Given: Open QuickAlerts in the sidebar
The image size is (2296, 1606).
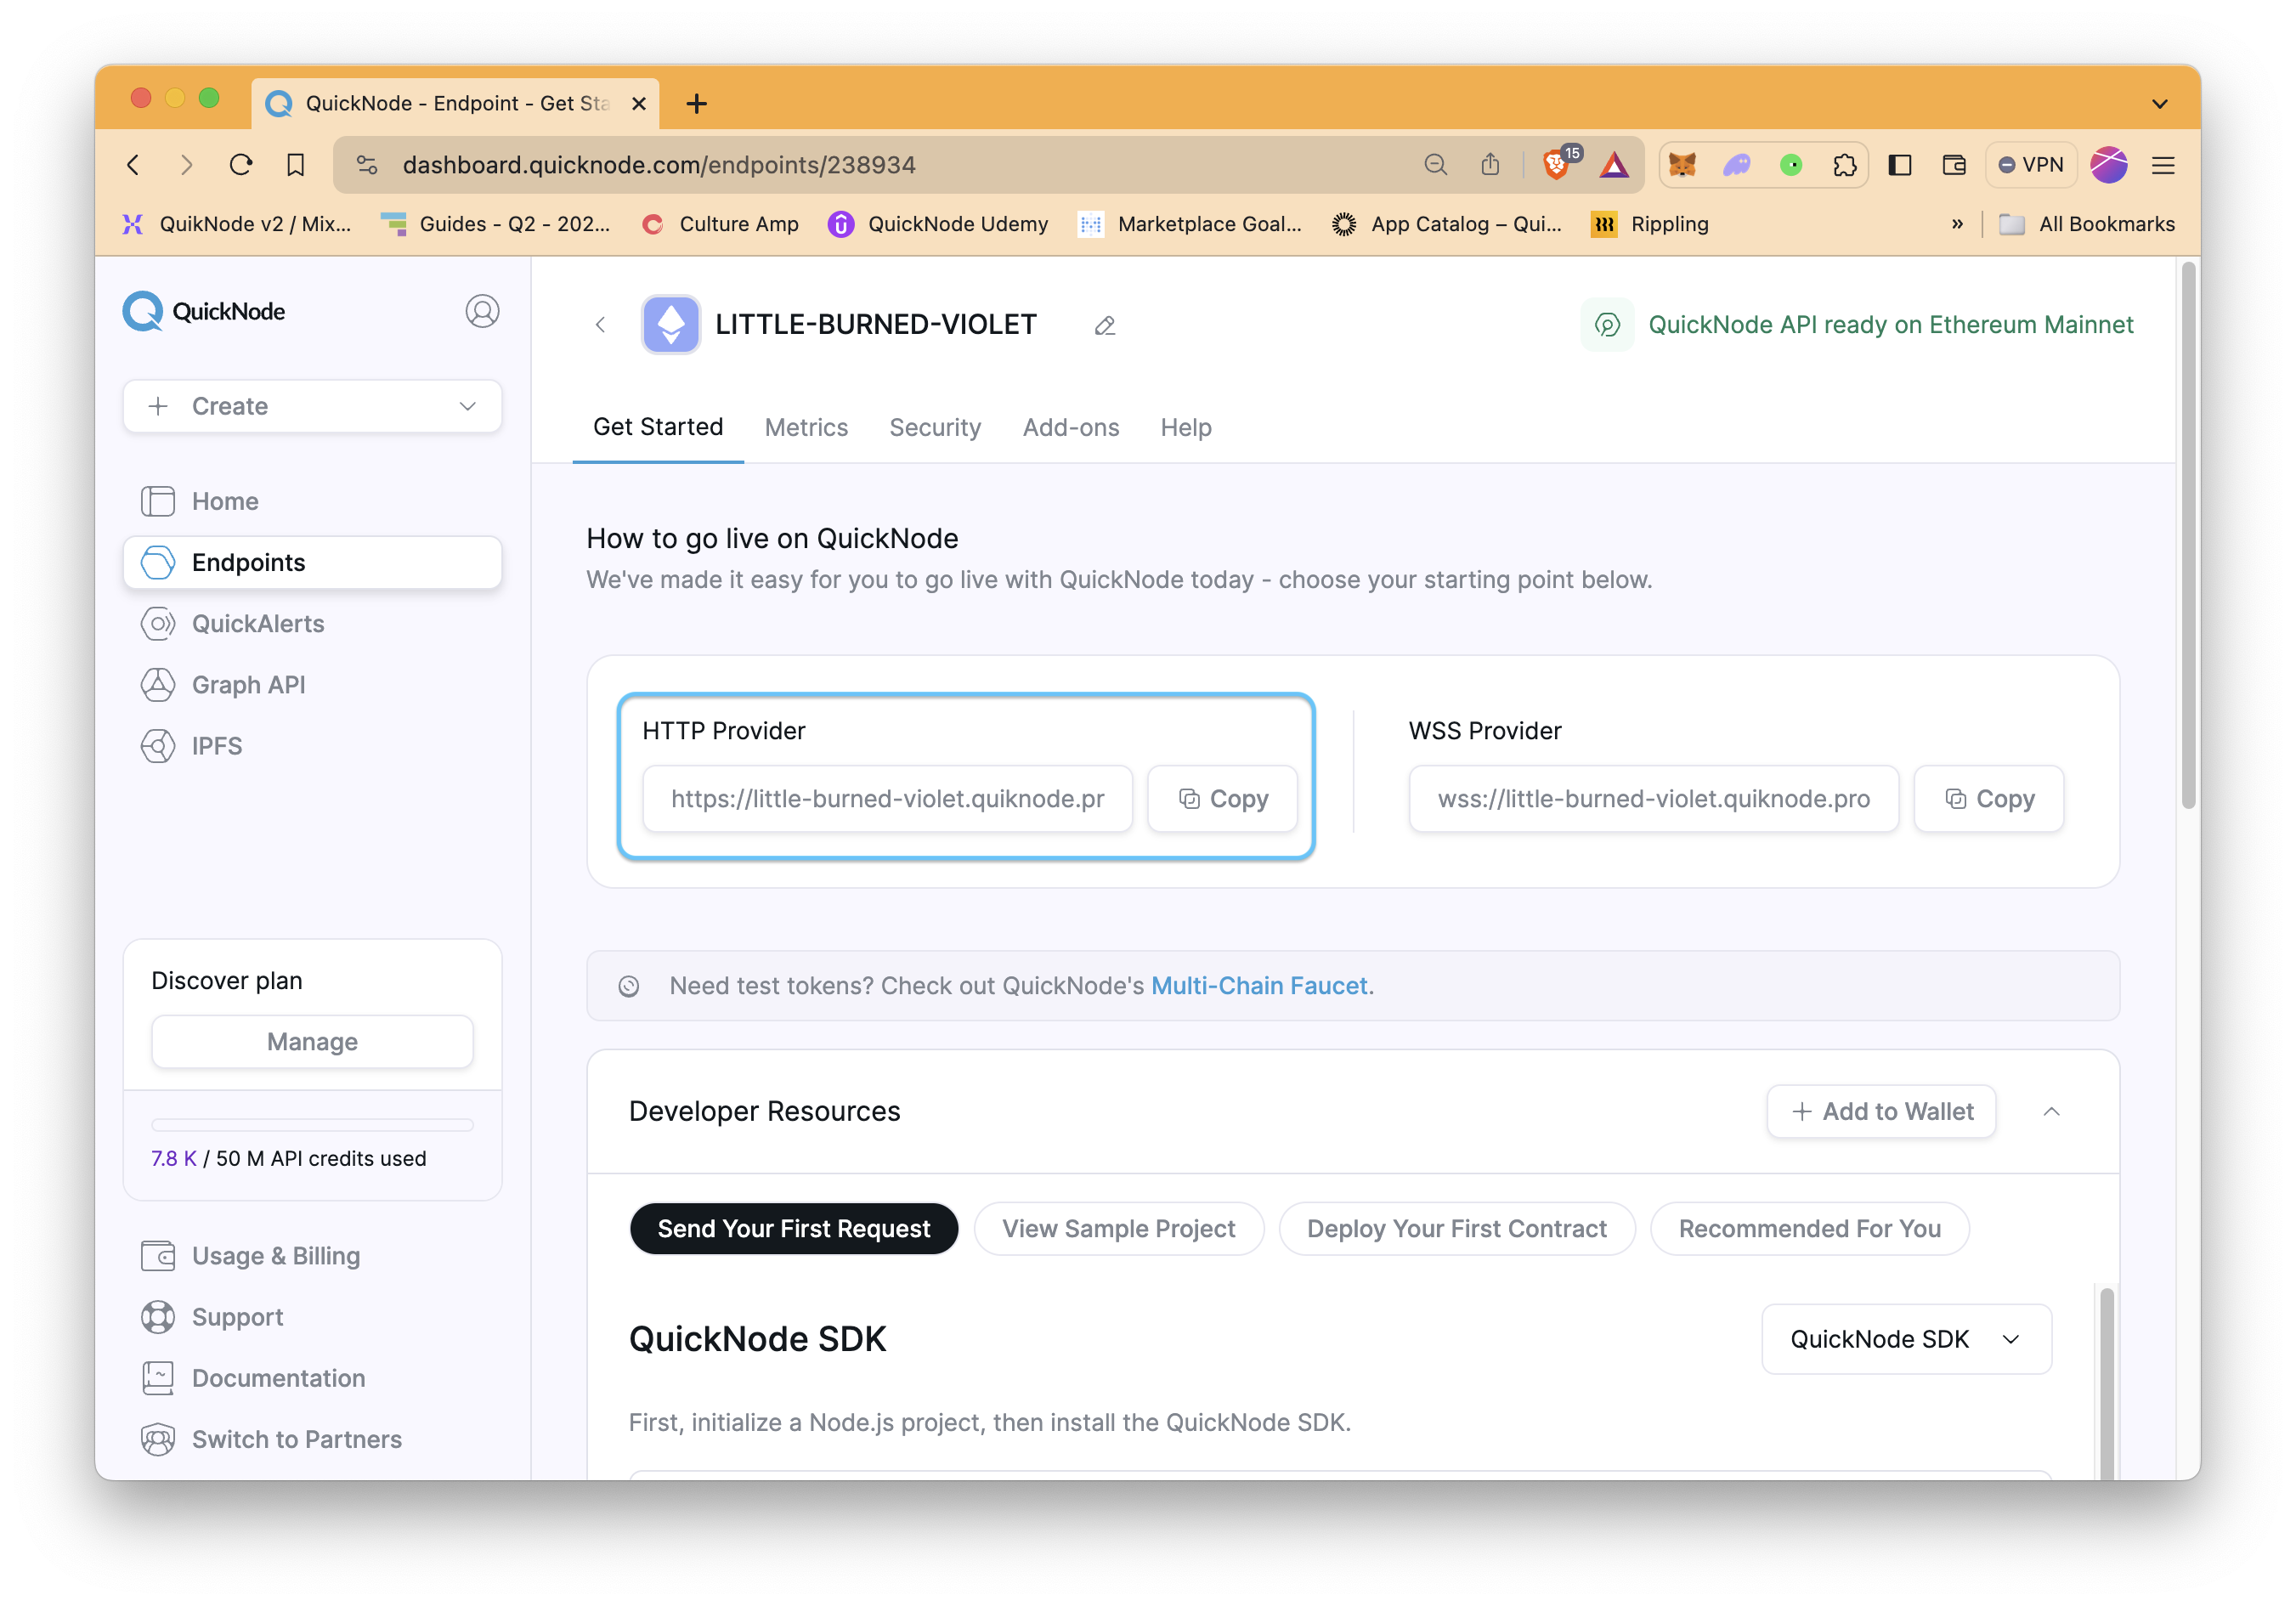Looking at the screenshot, I should coord(312,623).
